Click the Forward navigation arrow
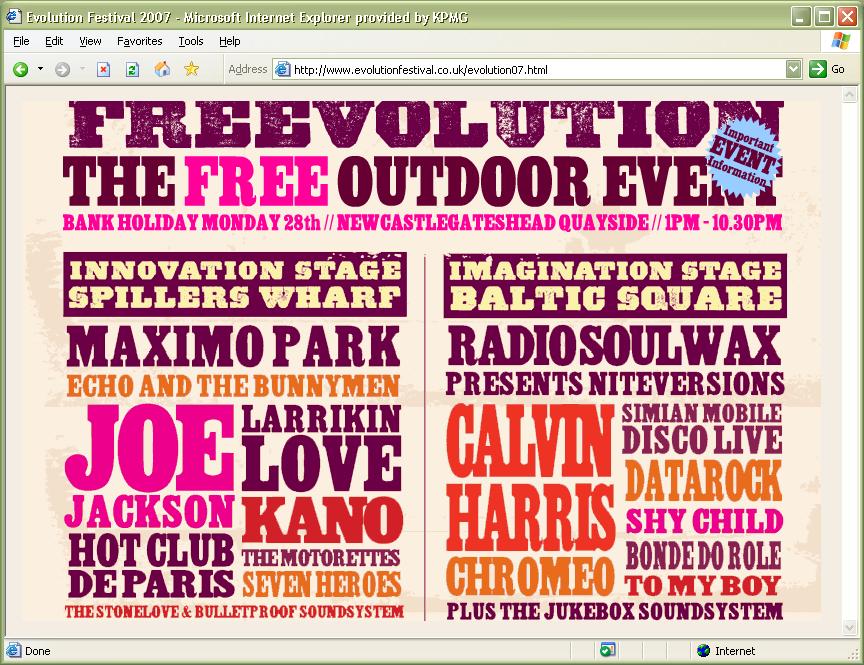The image size is (864, 665). click(x=62, y=69)
